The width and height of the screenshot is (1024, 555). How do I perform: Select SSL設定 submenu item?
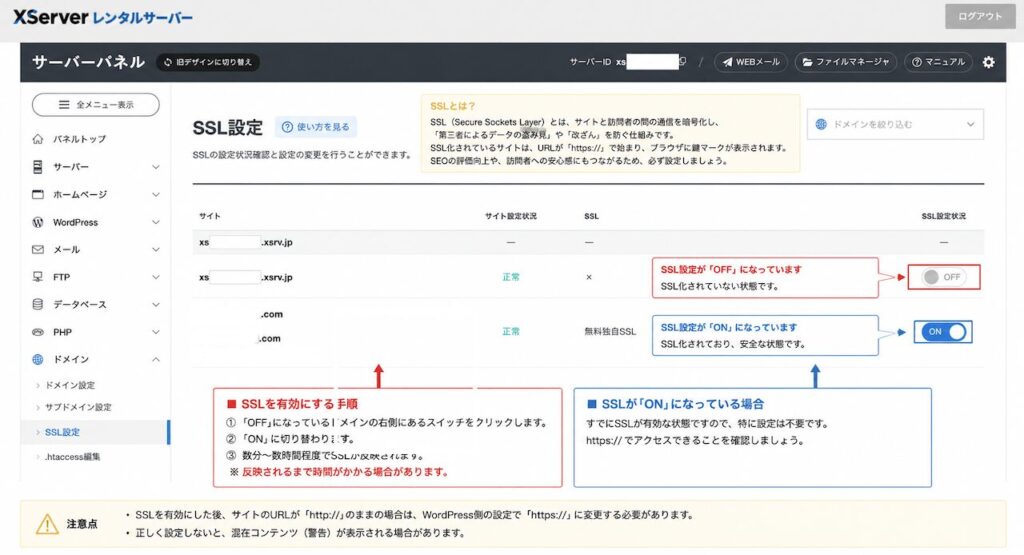62,432
